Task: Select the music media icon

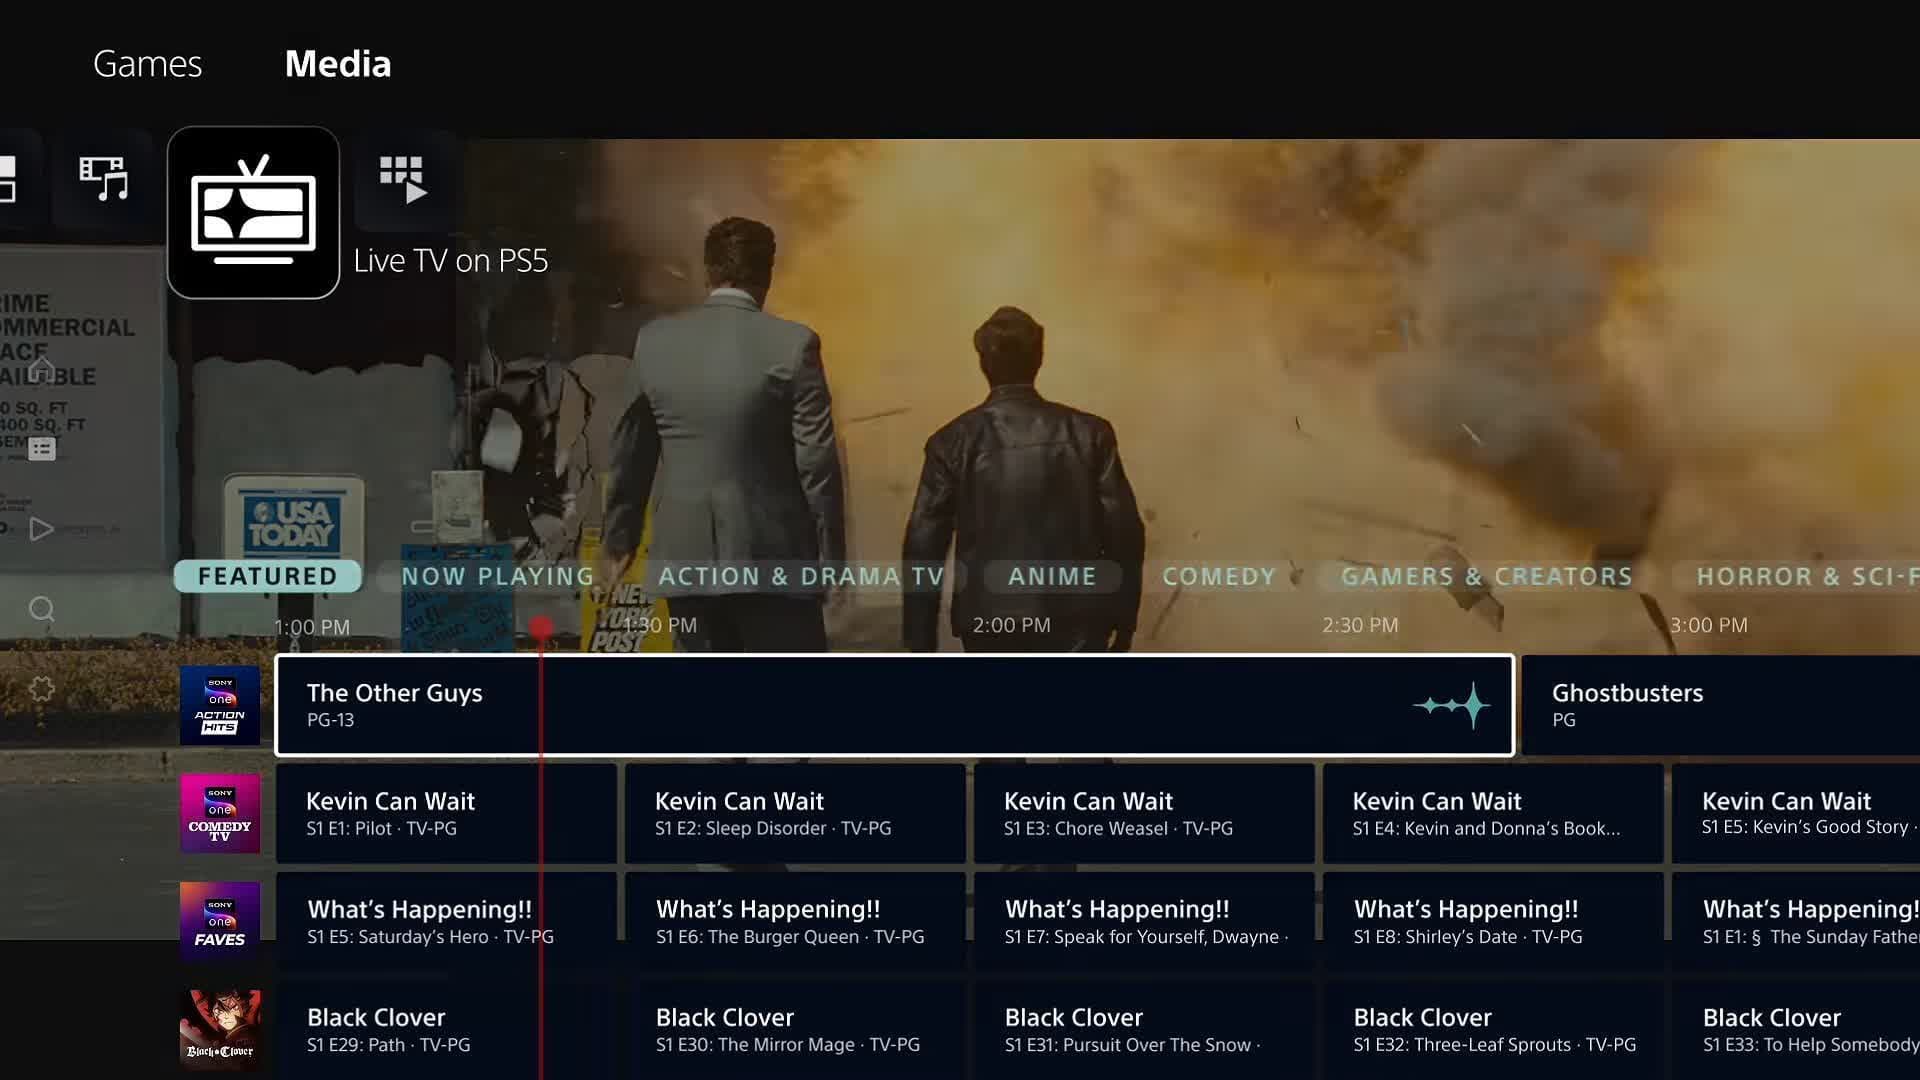Action: click(x=104, y=179)
